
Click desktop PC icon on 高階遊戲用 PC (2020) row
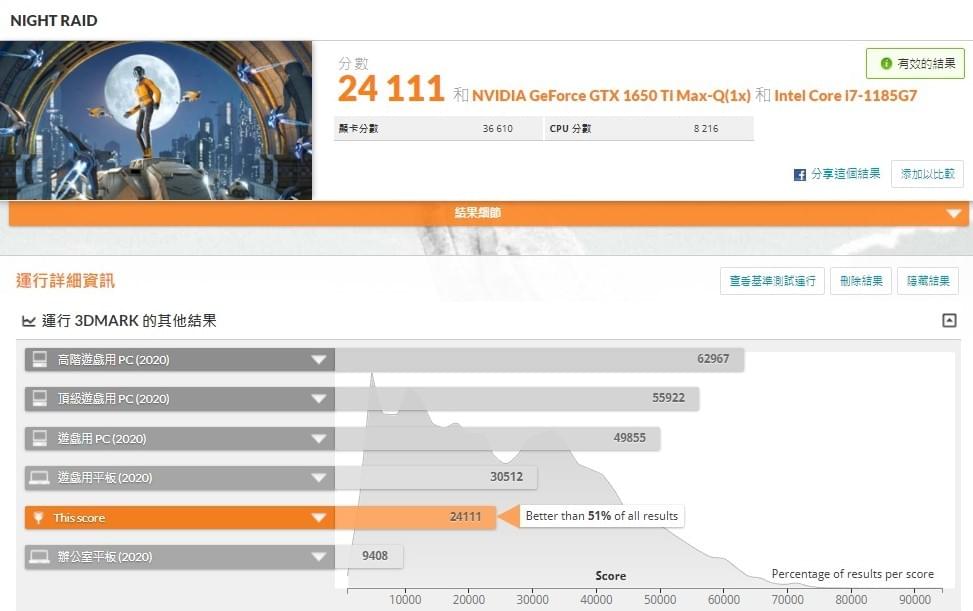tap(40, 359)
